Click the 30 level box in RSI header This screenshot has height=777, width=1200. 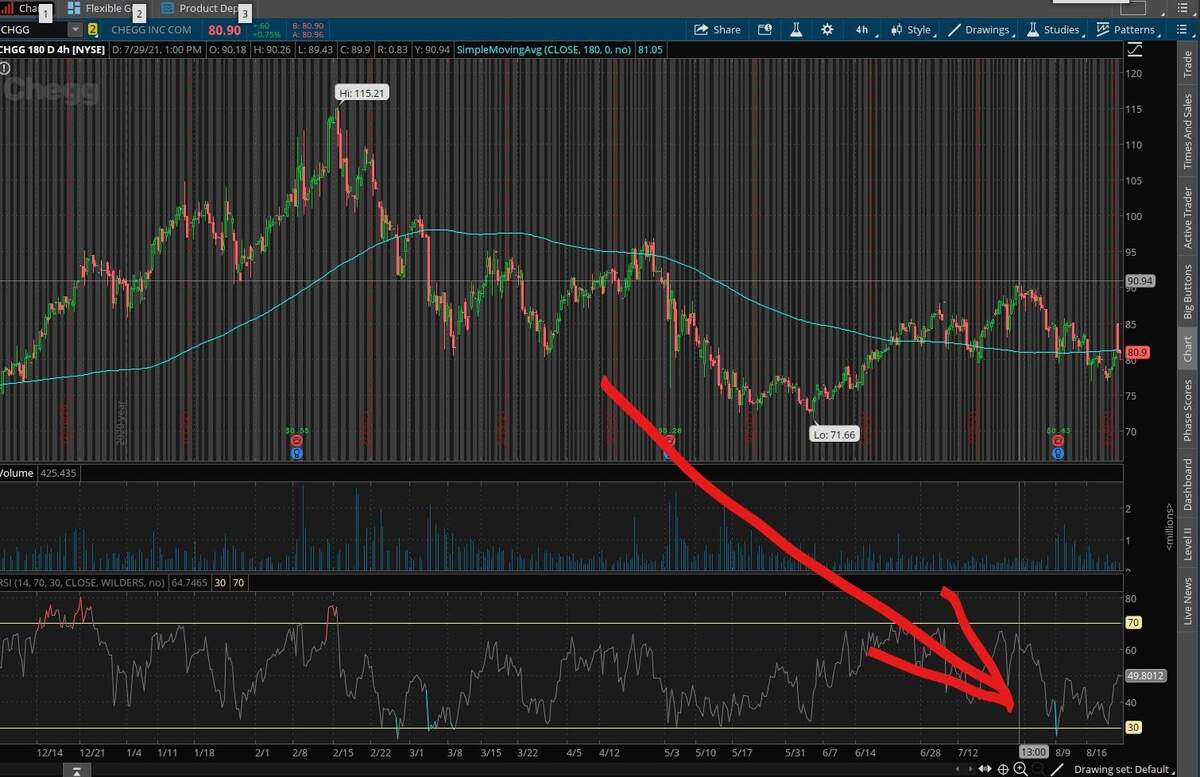pyautogui.click(x=219, y=582)
